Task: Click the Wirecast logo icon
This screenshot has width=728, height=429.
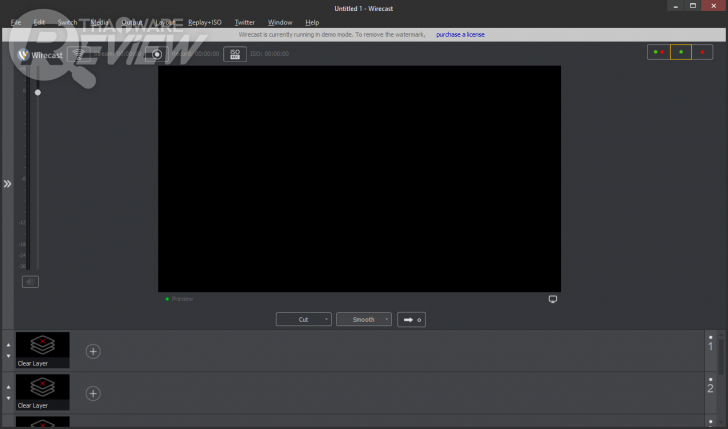Action: [x=23, y=55]
